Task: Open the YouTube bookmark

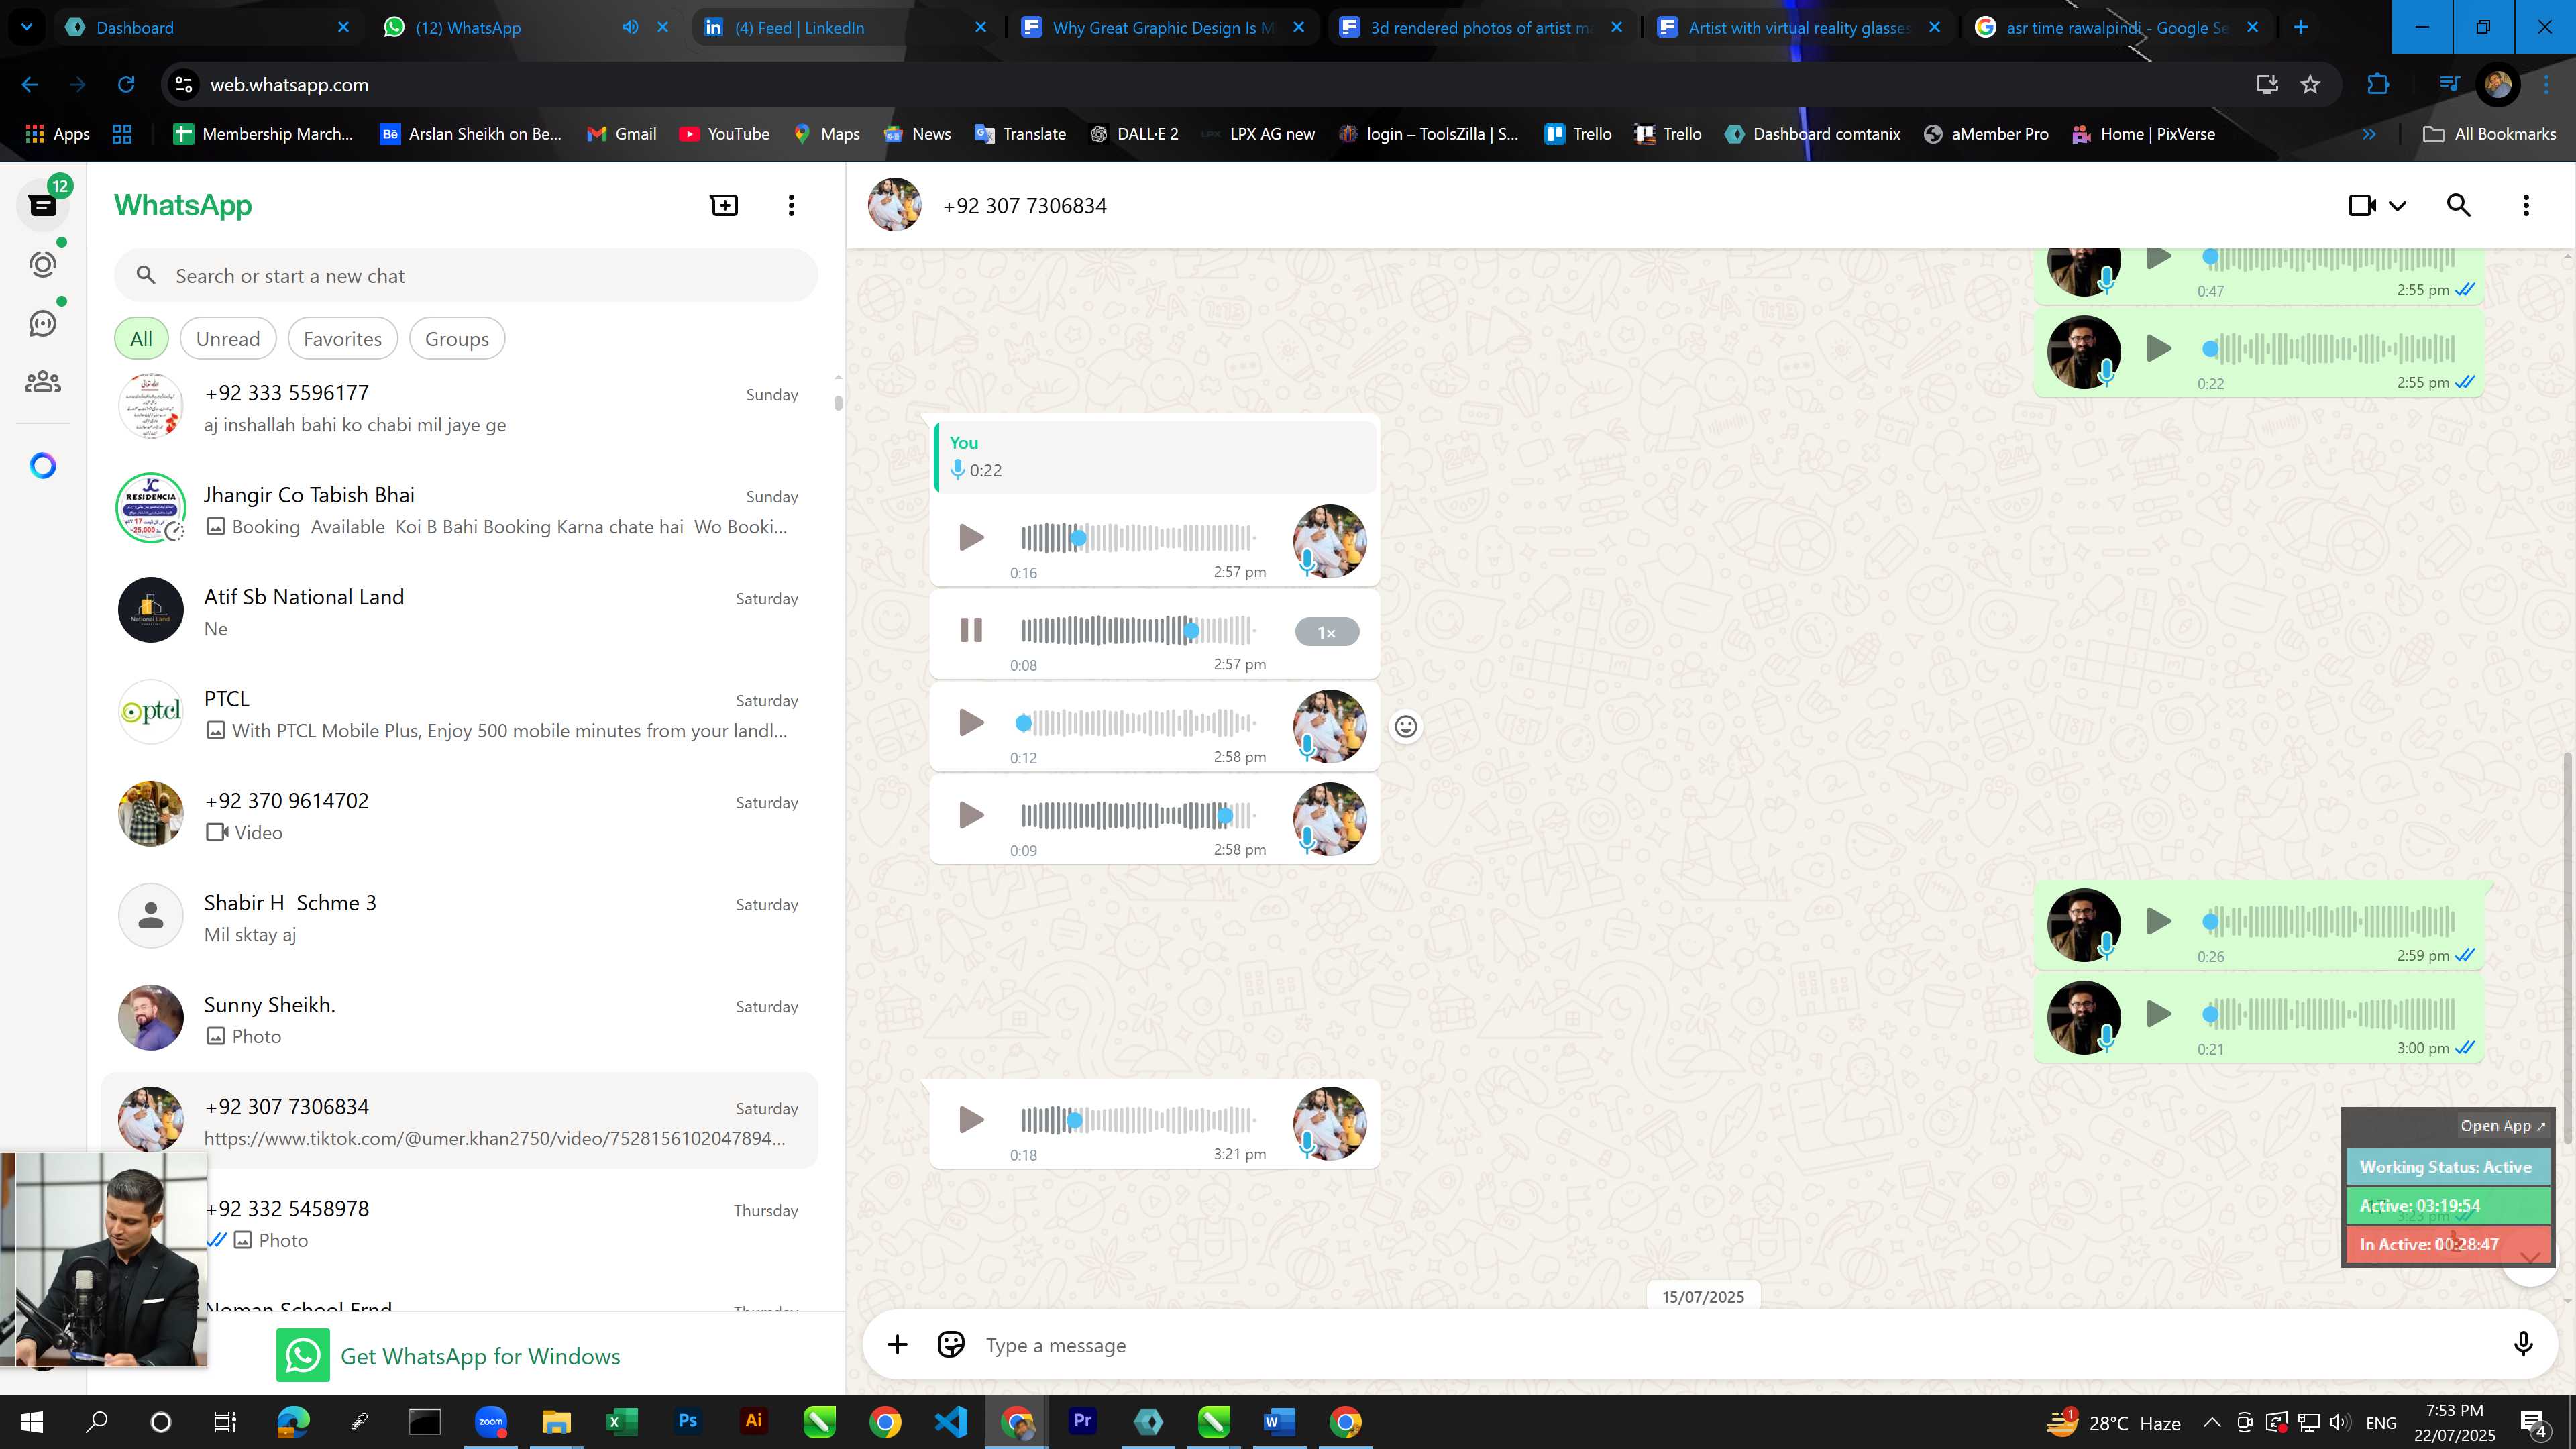Action: click(724, 134)
